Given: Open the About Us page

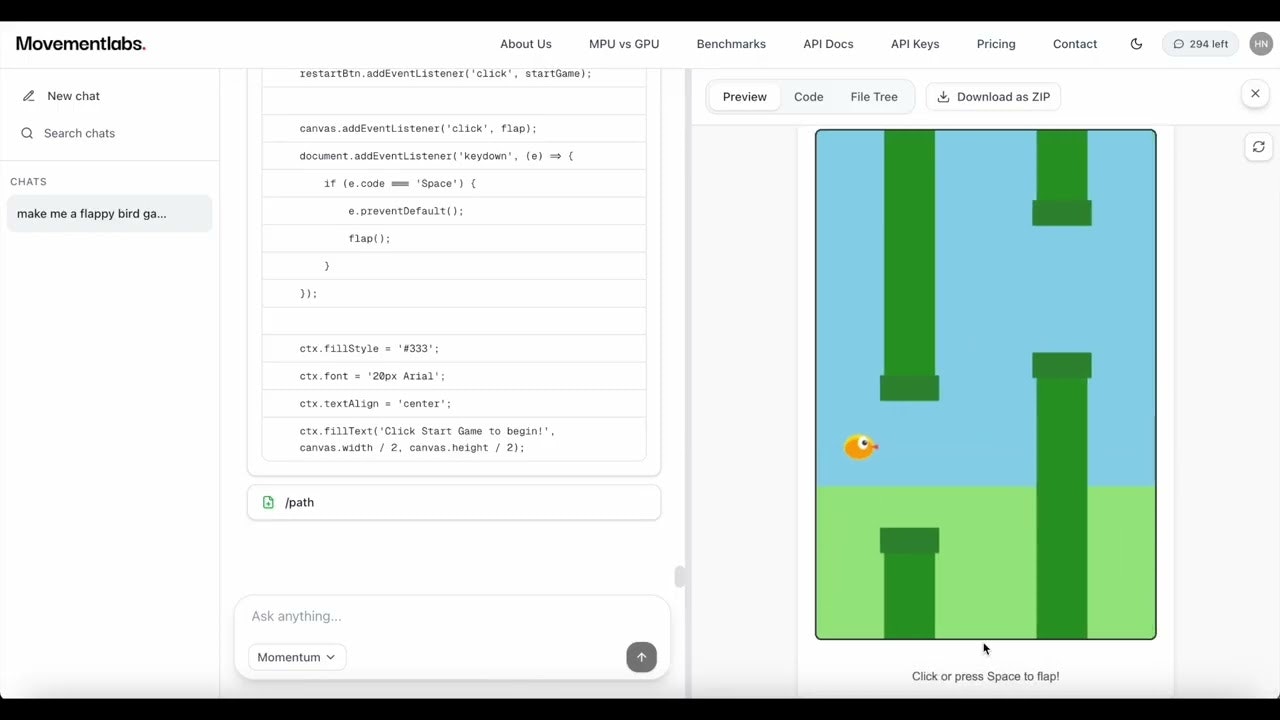Looking at the screenshot, I should pyautogui.click(x=526, y=44).
